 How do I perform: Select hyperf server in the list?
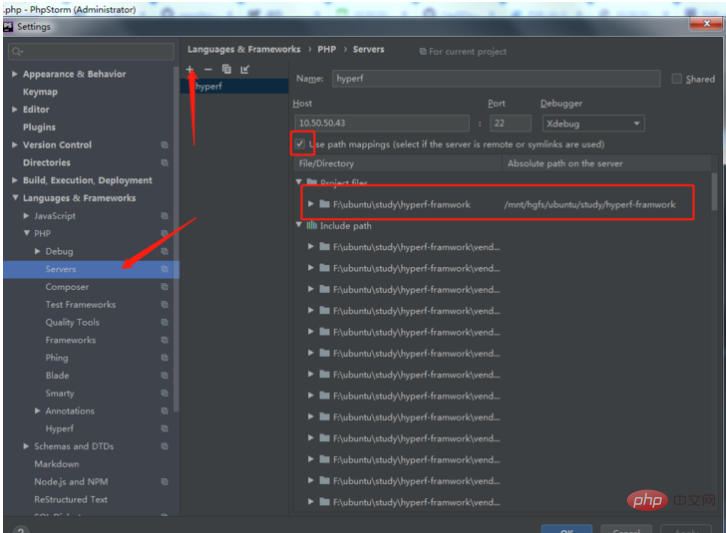pos(235,86)
